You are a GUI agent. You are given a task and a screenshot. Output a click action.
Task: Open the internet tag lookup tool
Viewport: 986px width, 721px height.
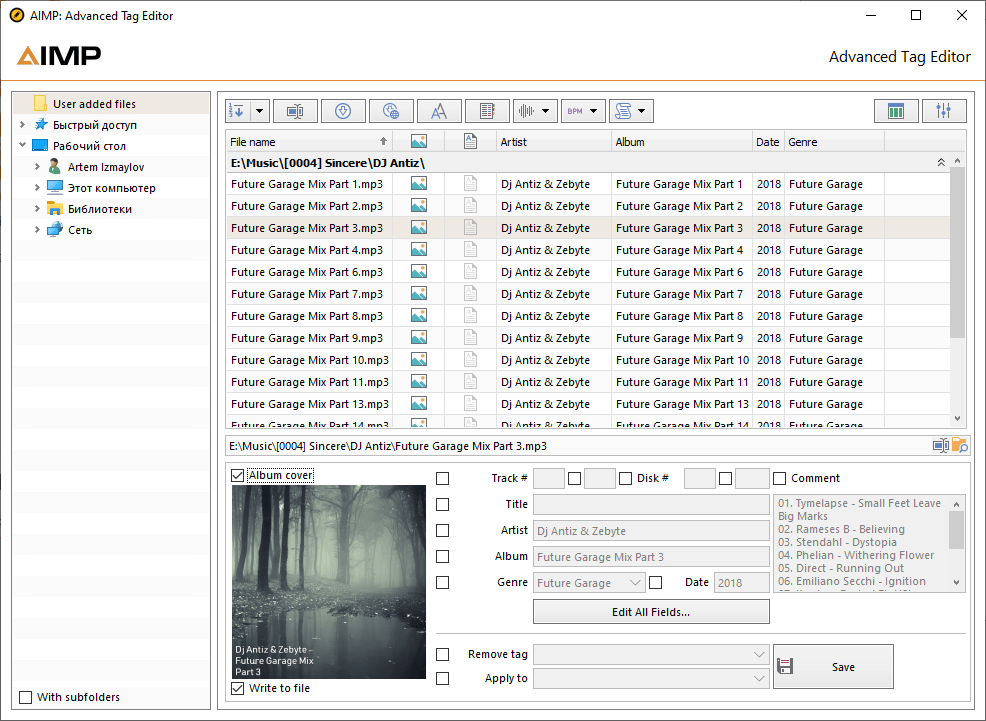[x=391, y=110]
